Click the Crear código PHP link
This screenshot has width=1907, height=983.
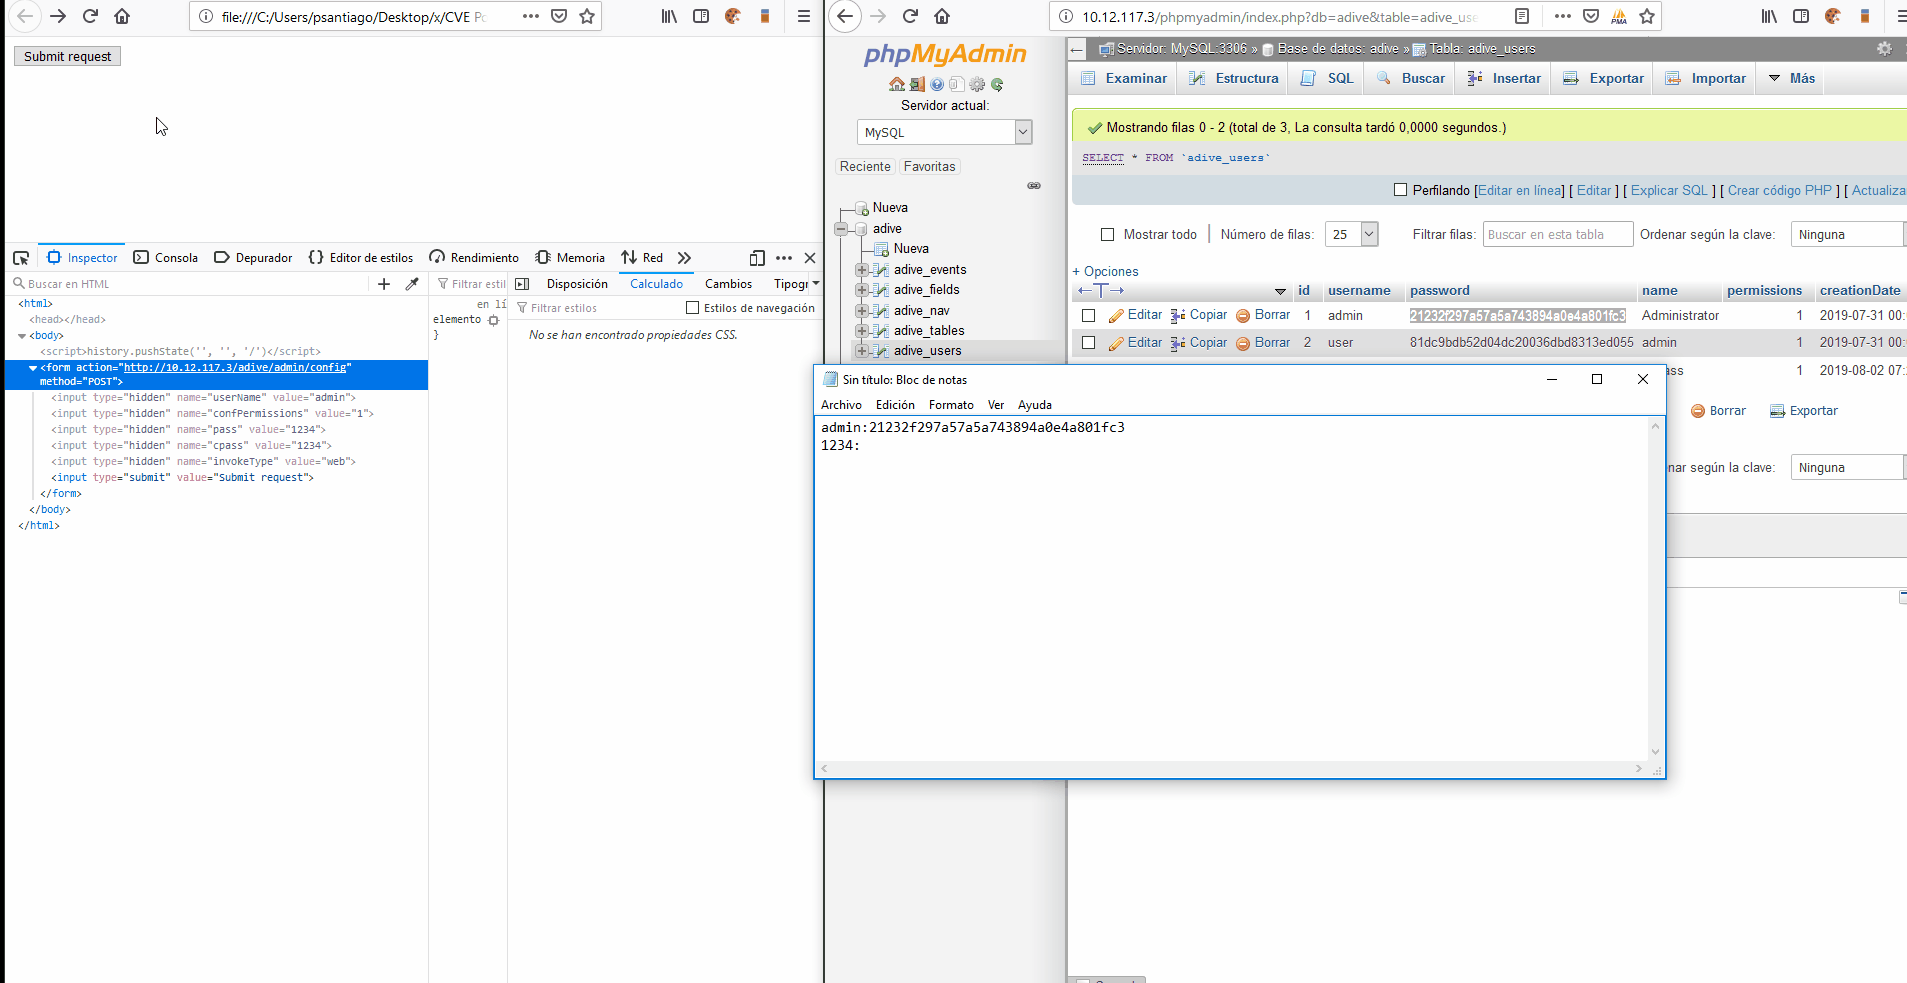coord(1780,190)
